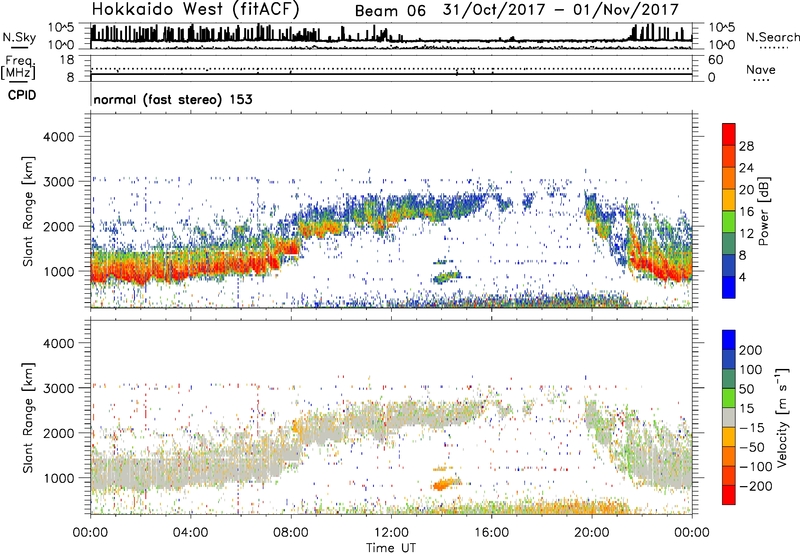800x554 pixels.
Task: Click the blue segment of Power color bar
Action: pos(729,287)
